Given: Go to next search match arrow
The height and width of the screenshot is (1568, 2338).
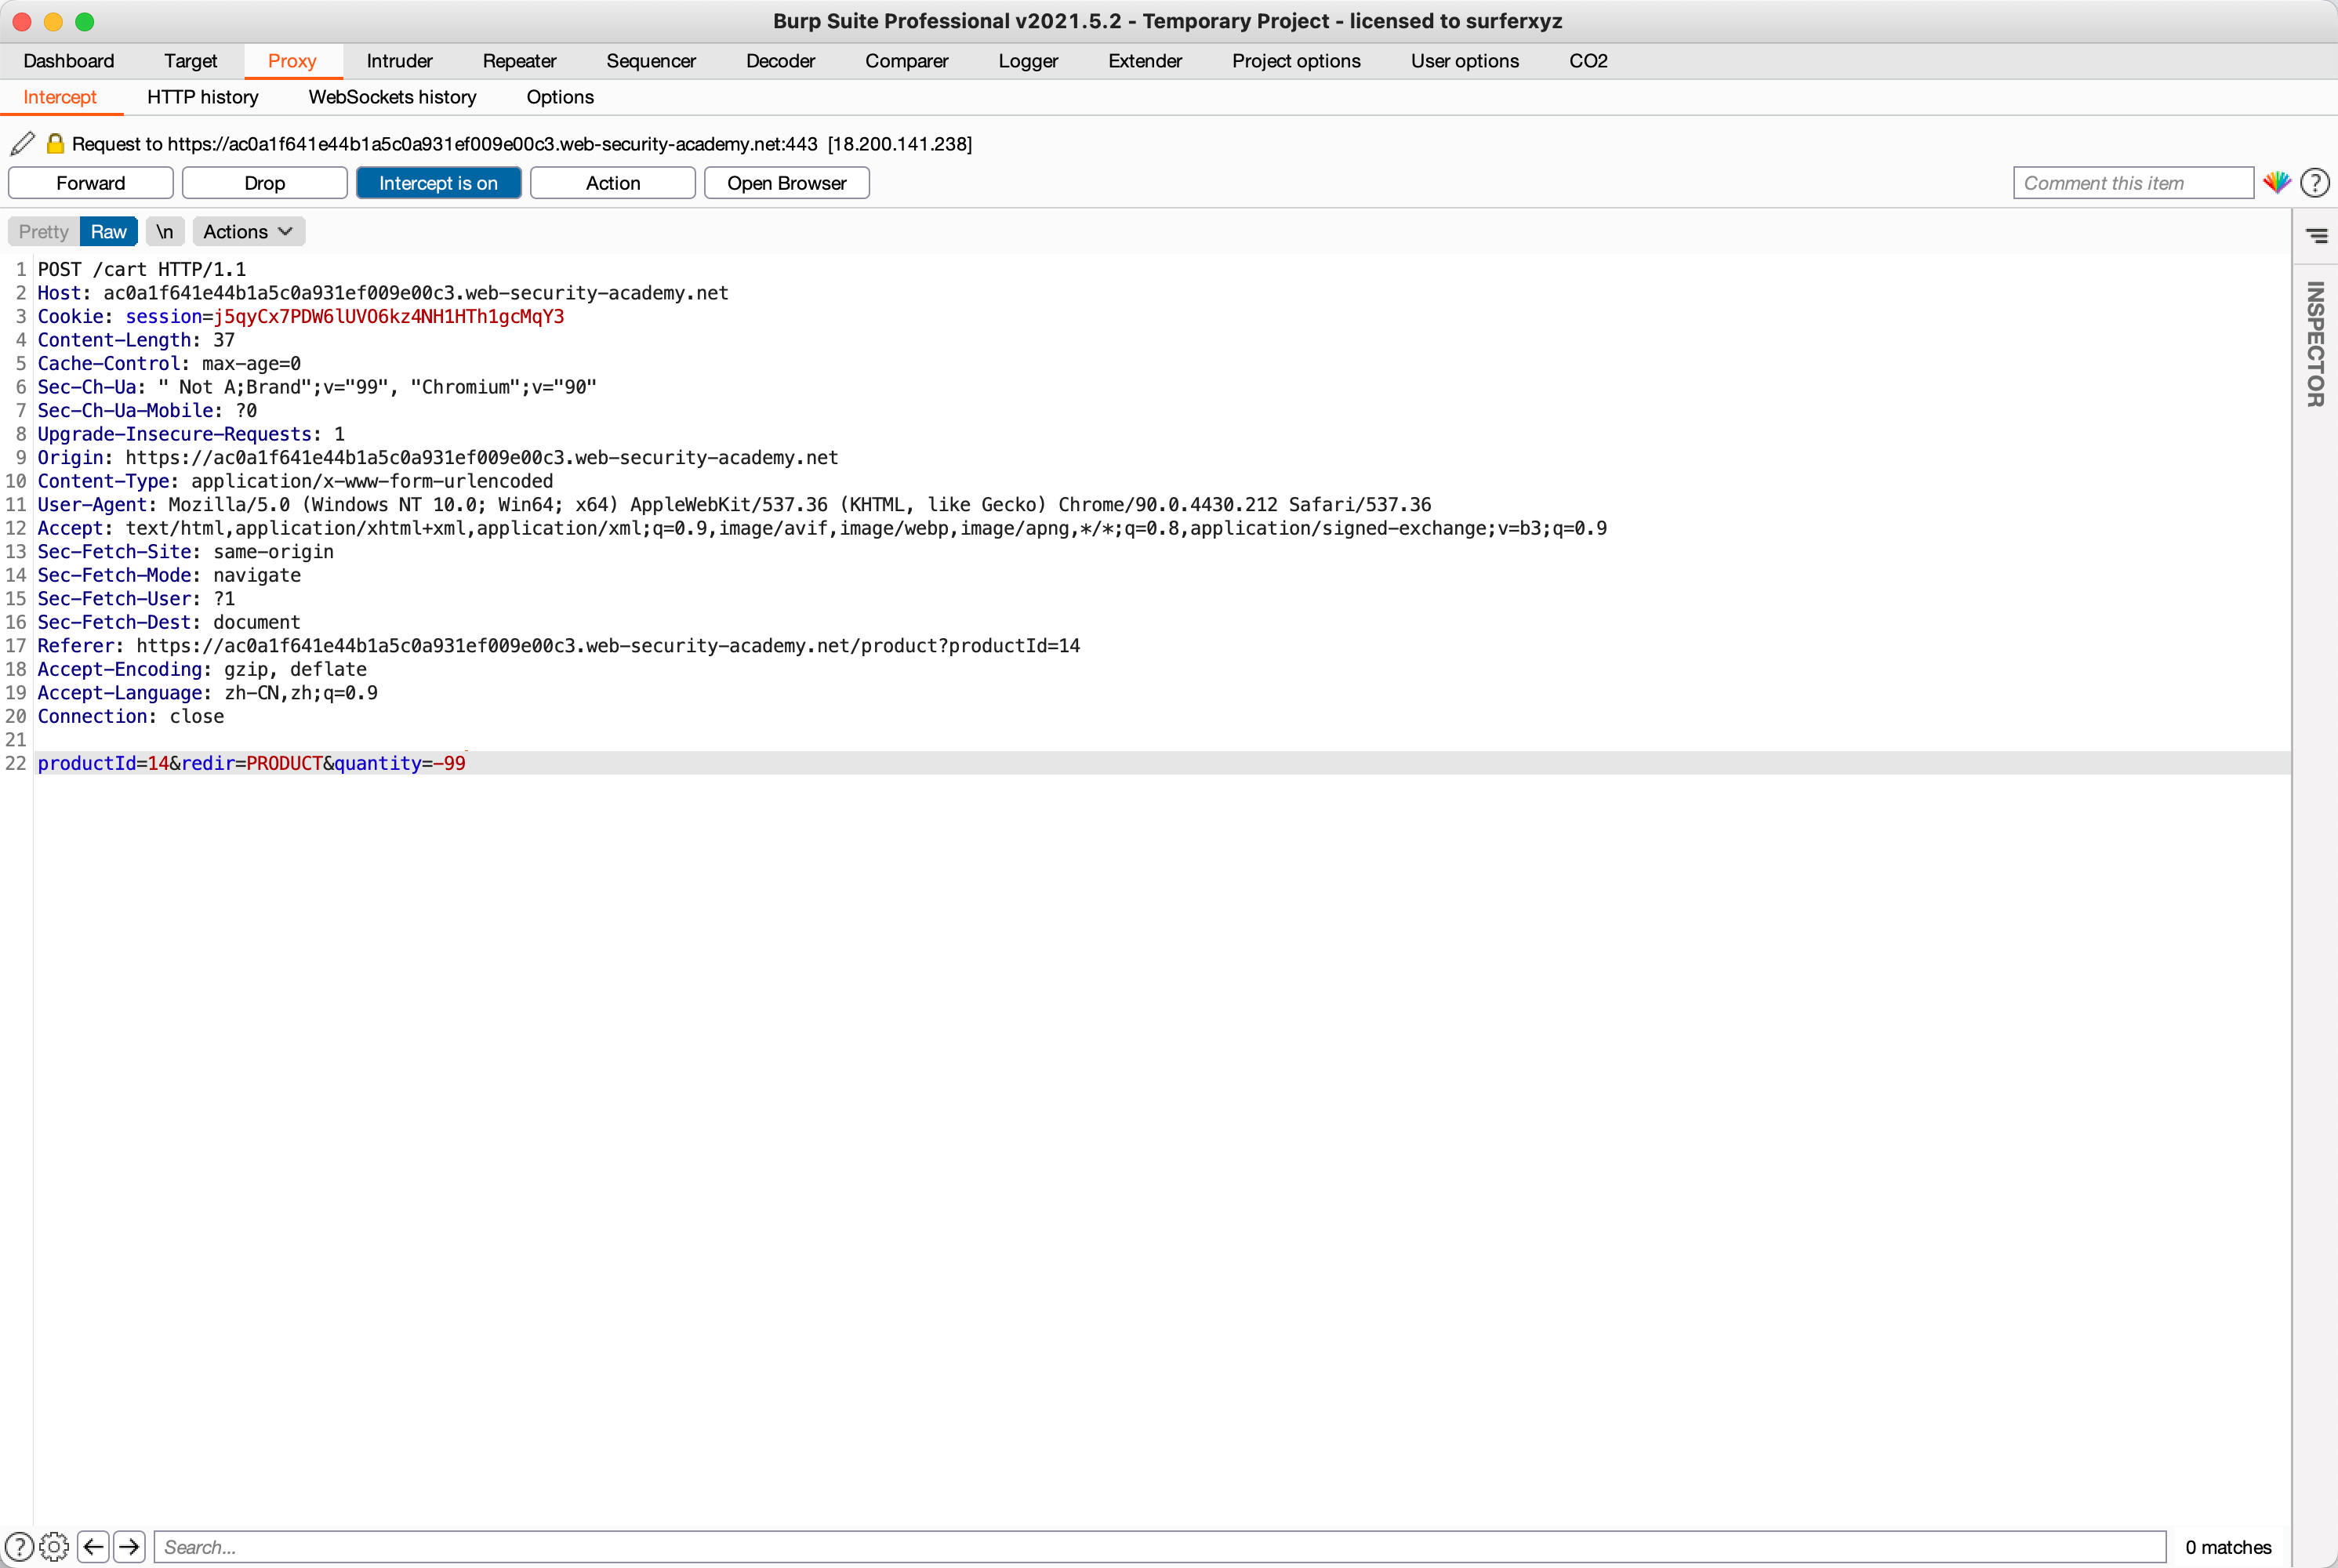Looking at the screenshot, I should [x=129, y=1547].
